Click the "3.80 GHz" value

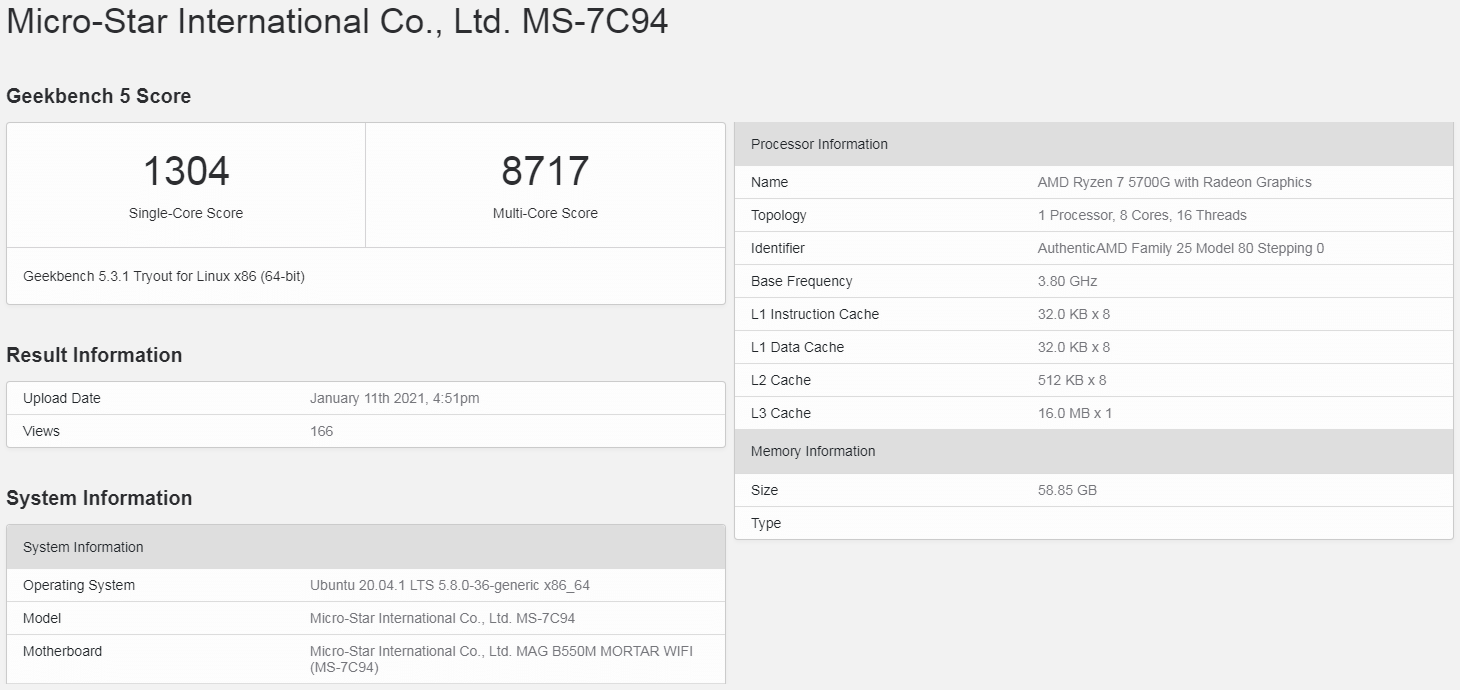(x=1067, y=281)
